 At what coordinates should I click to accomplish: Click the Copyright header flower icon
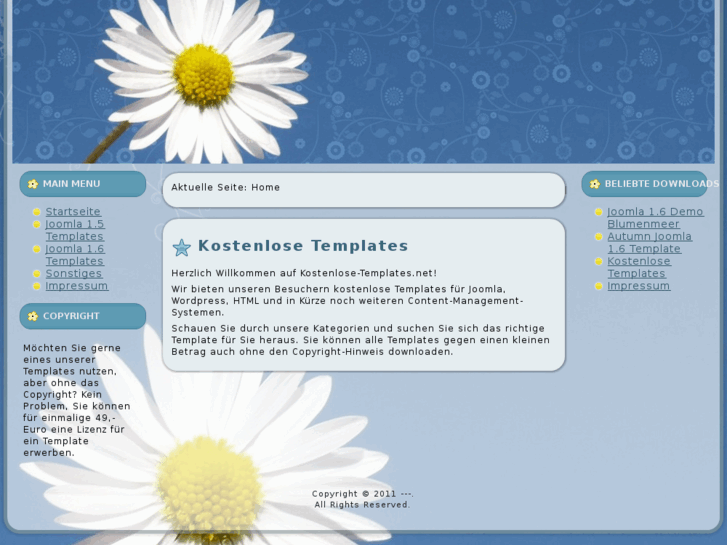[x=32, y=316]
